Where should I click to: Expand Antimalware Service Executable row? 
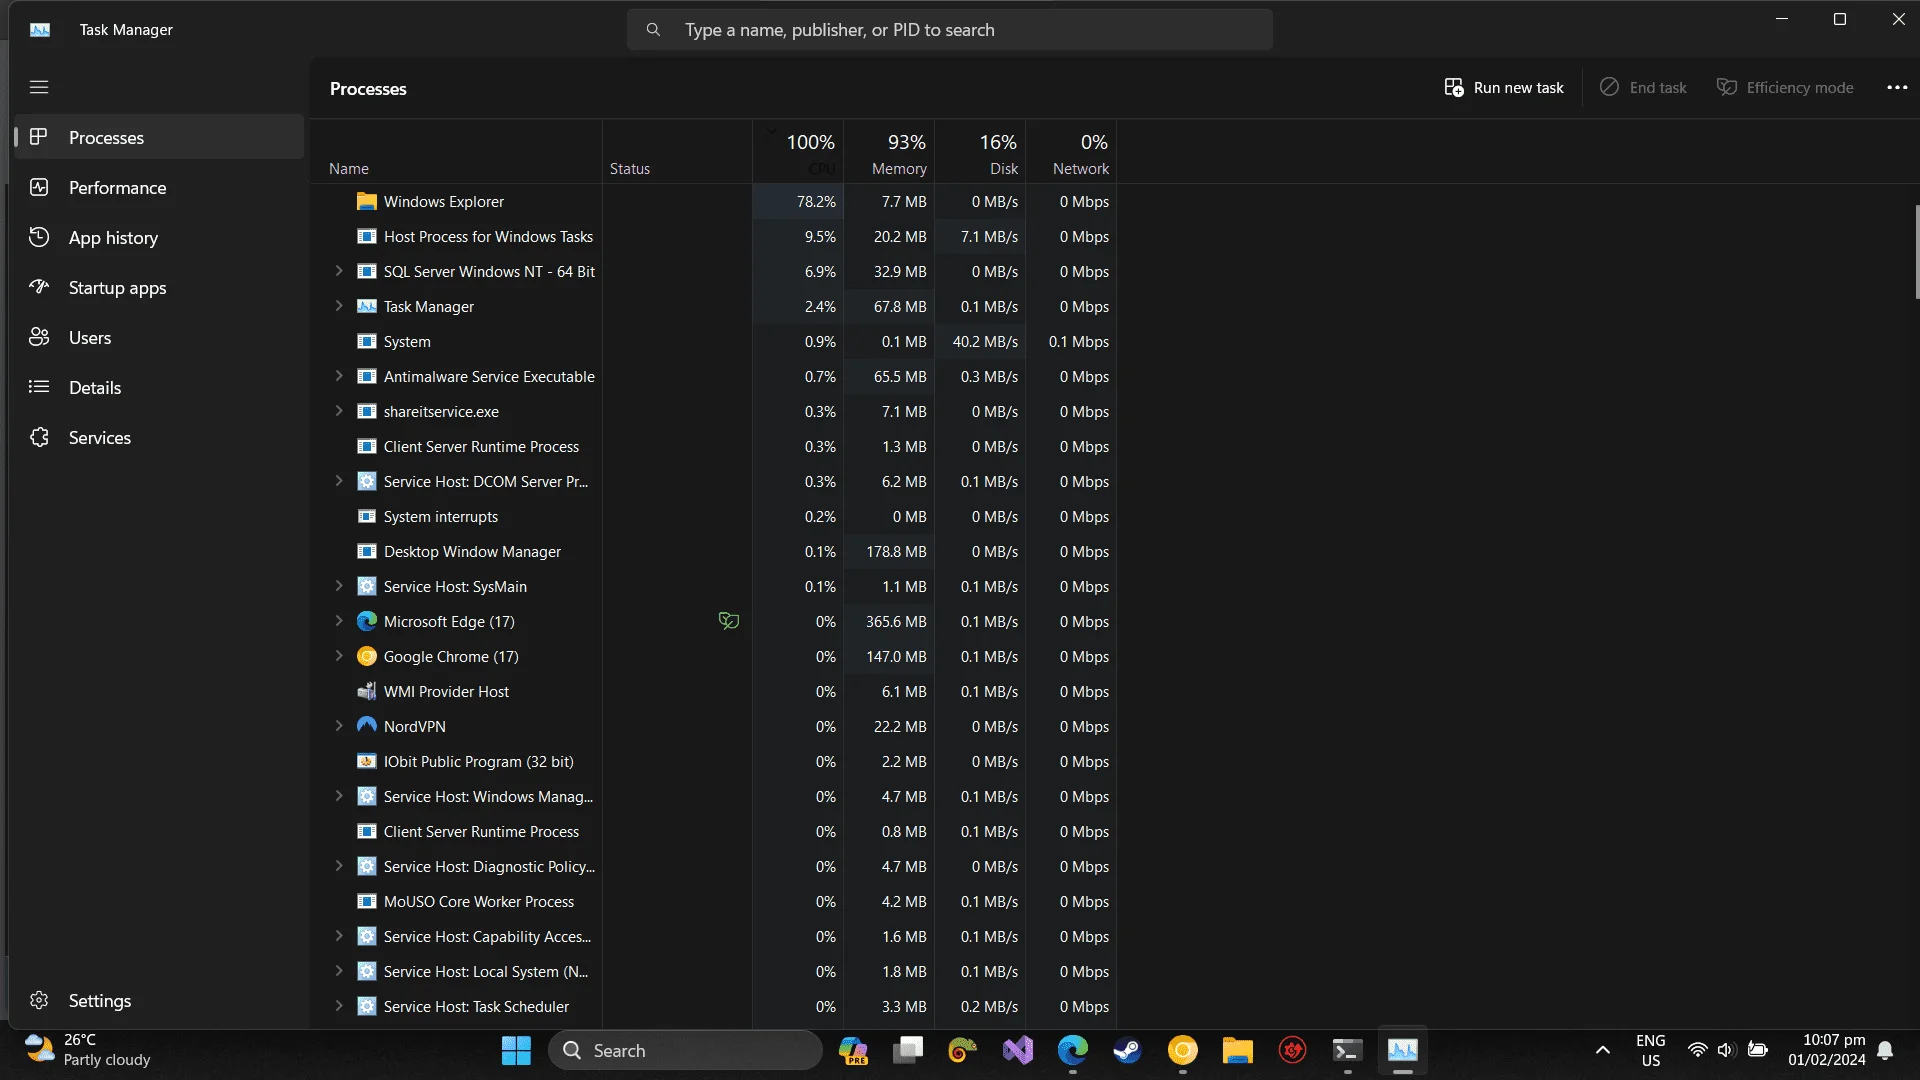pyautogui.click(x=339, y=376)
